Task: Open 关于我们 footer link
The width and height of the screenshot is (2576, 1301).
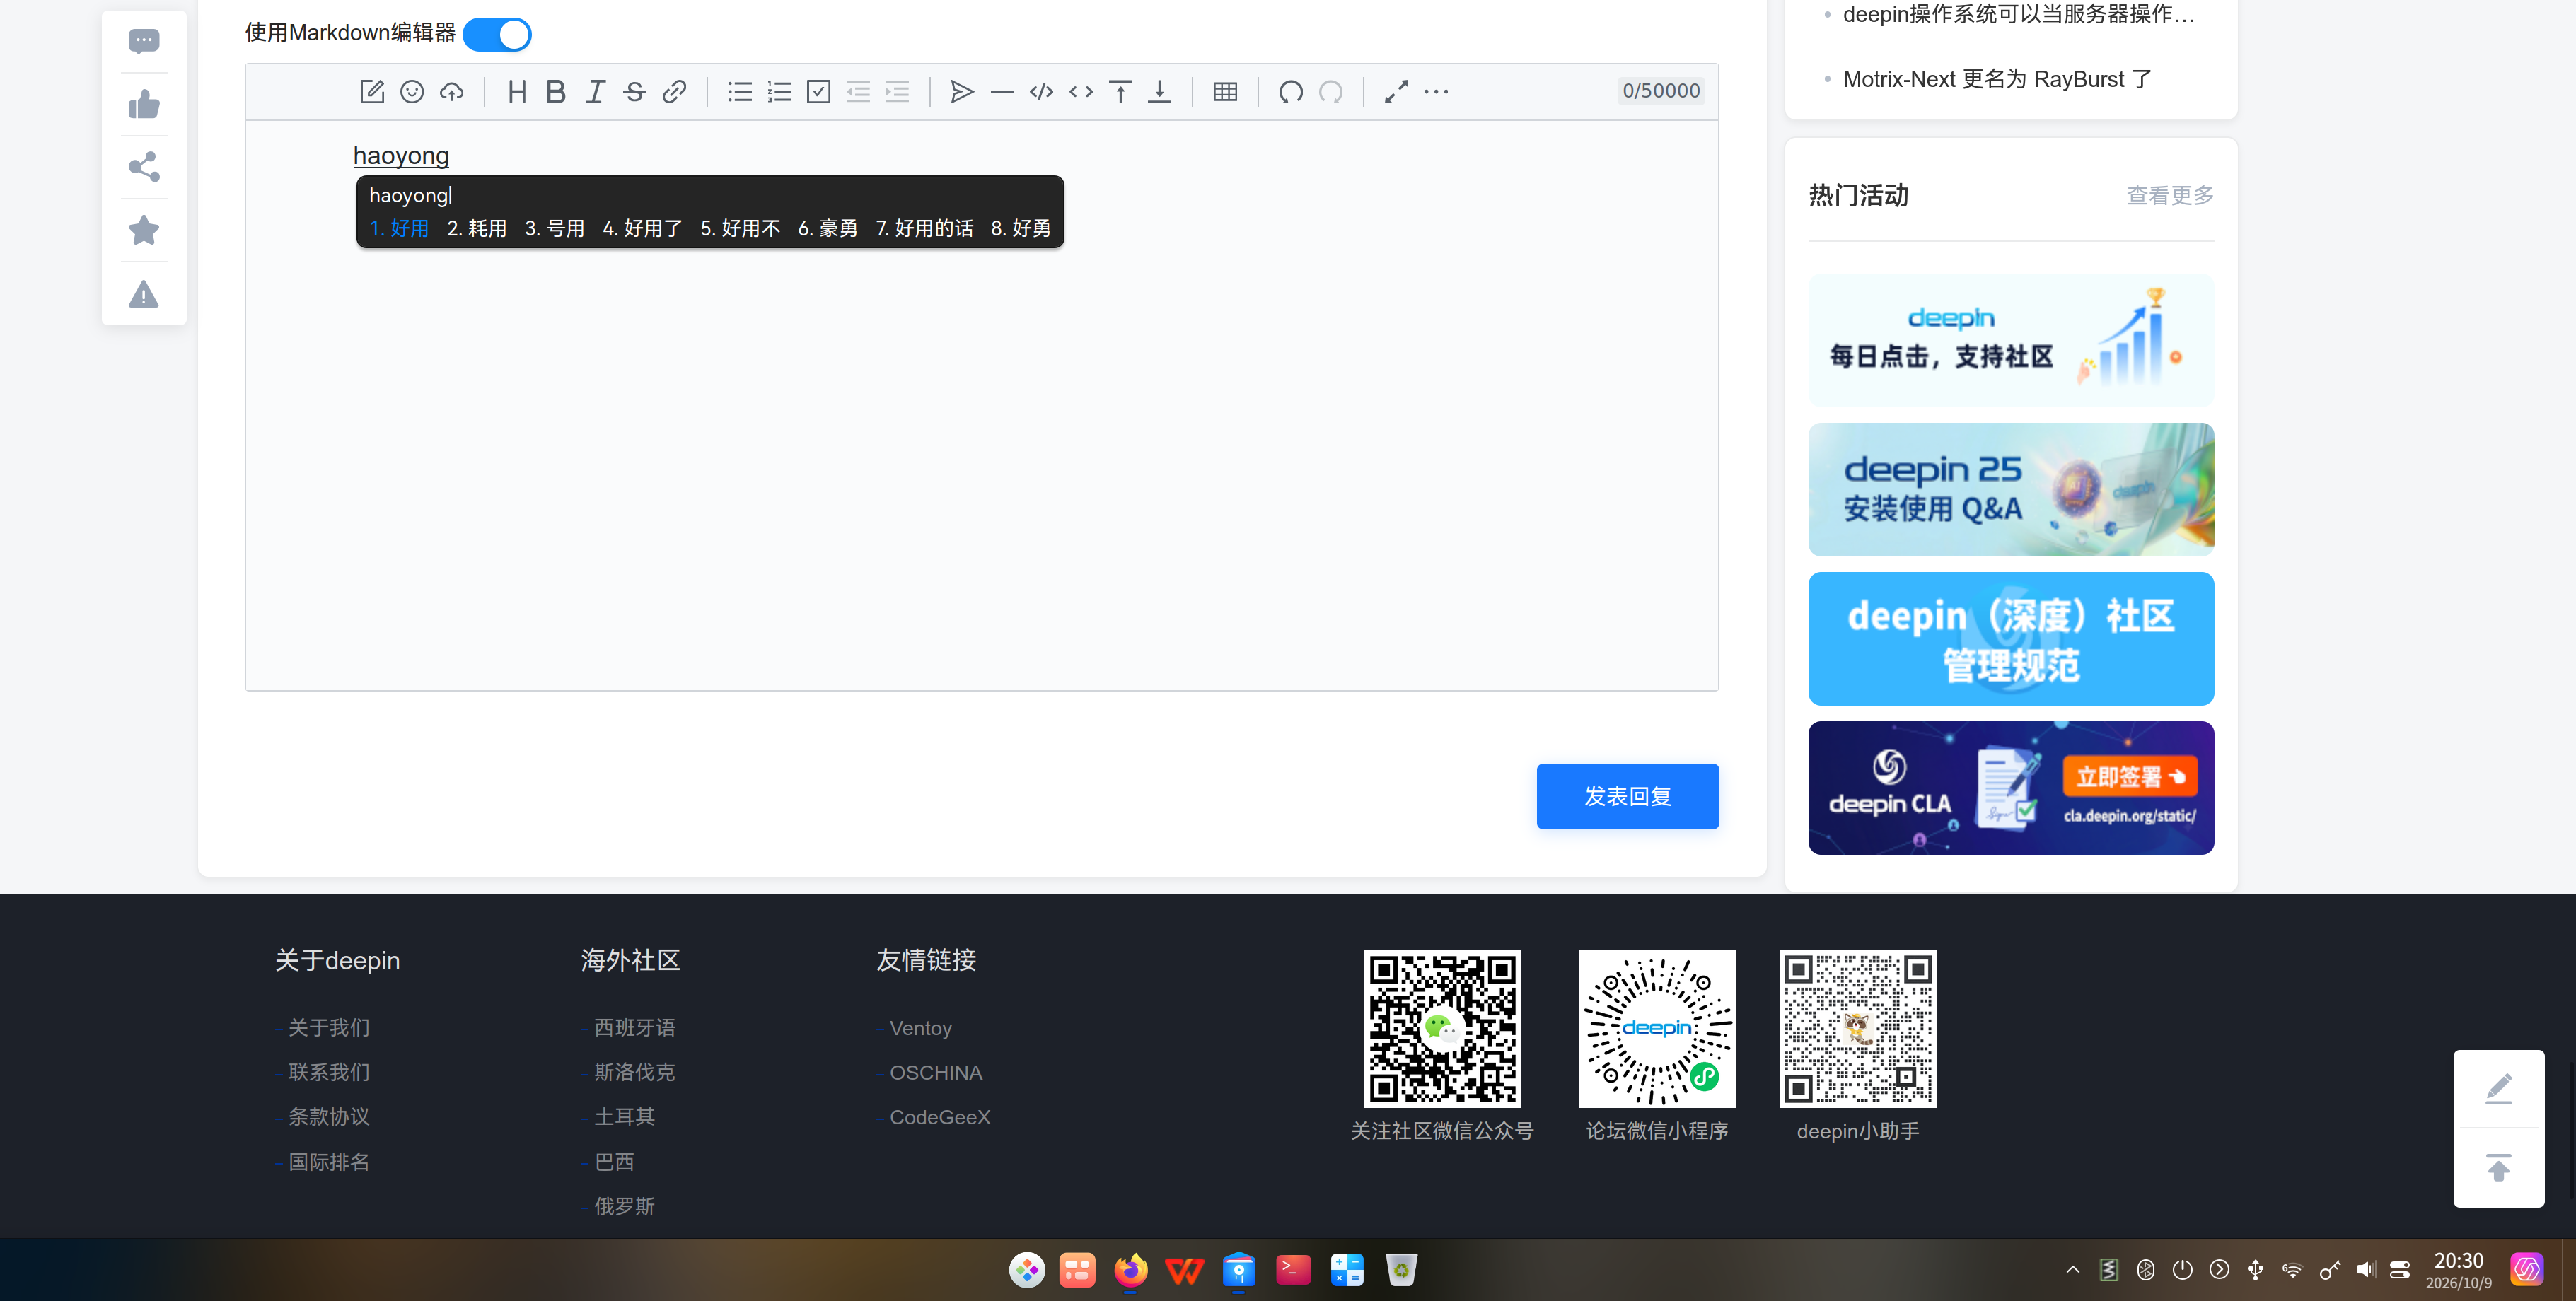Action: 329,1027
